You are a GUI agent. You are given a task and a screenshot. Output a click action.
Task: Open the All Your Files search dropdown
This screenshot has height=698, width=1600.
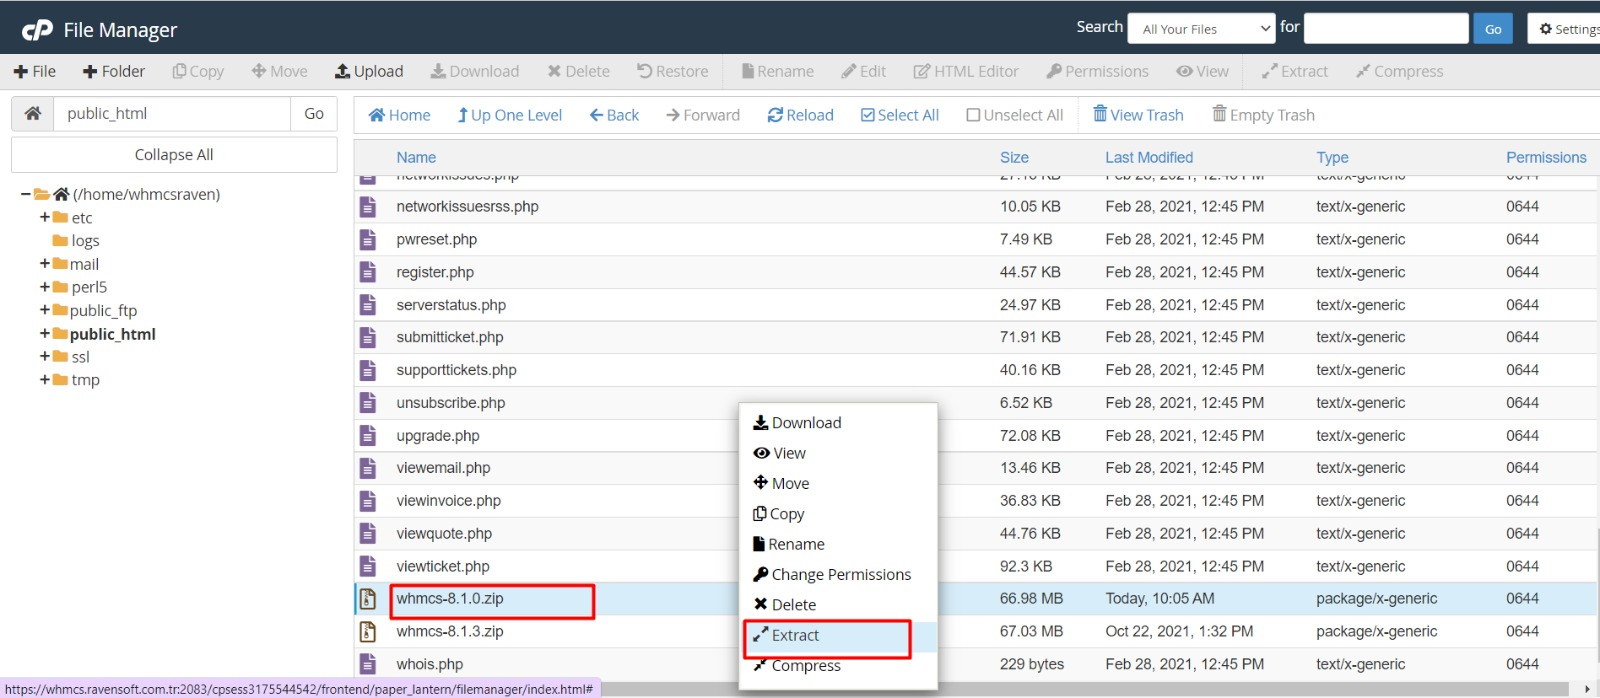(1201, 29)
